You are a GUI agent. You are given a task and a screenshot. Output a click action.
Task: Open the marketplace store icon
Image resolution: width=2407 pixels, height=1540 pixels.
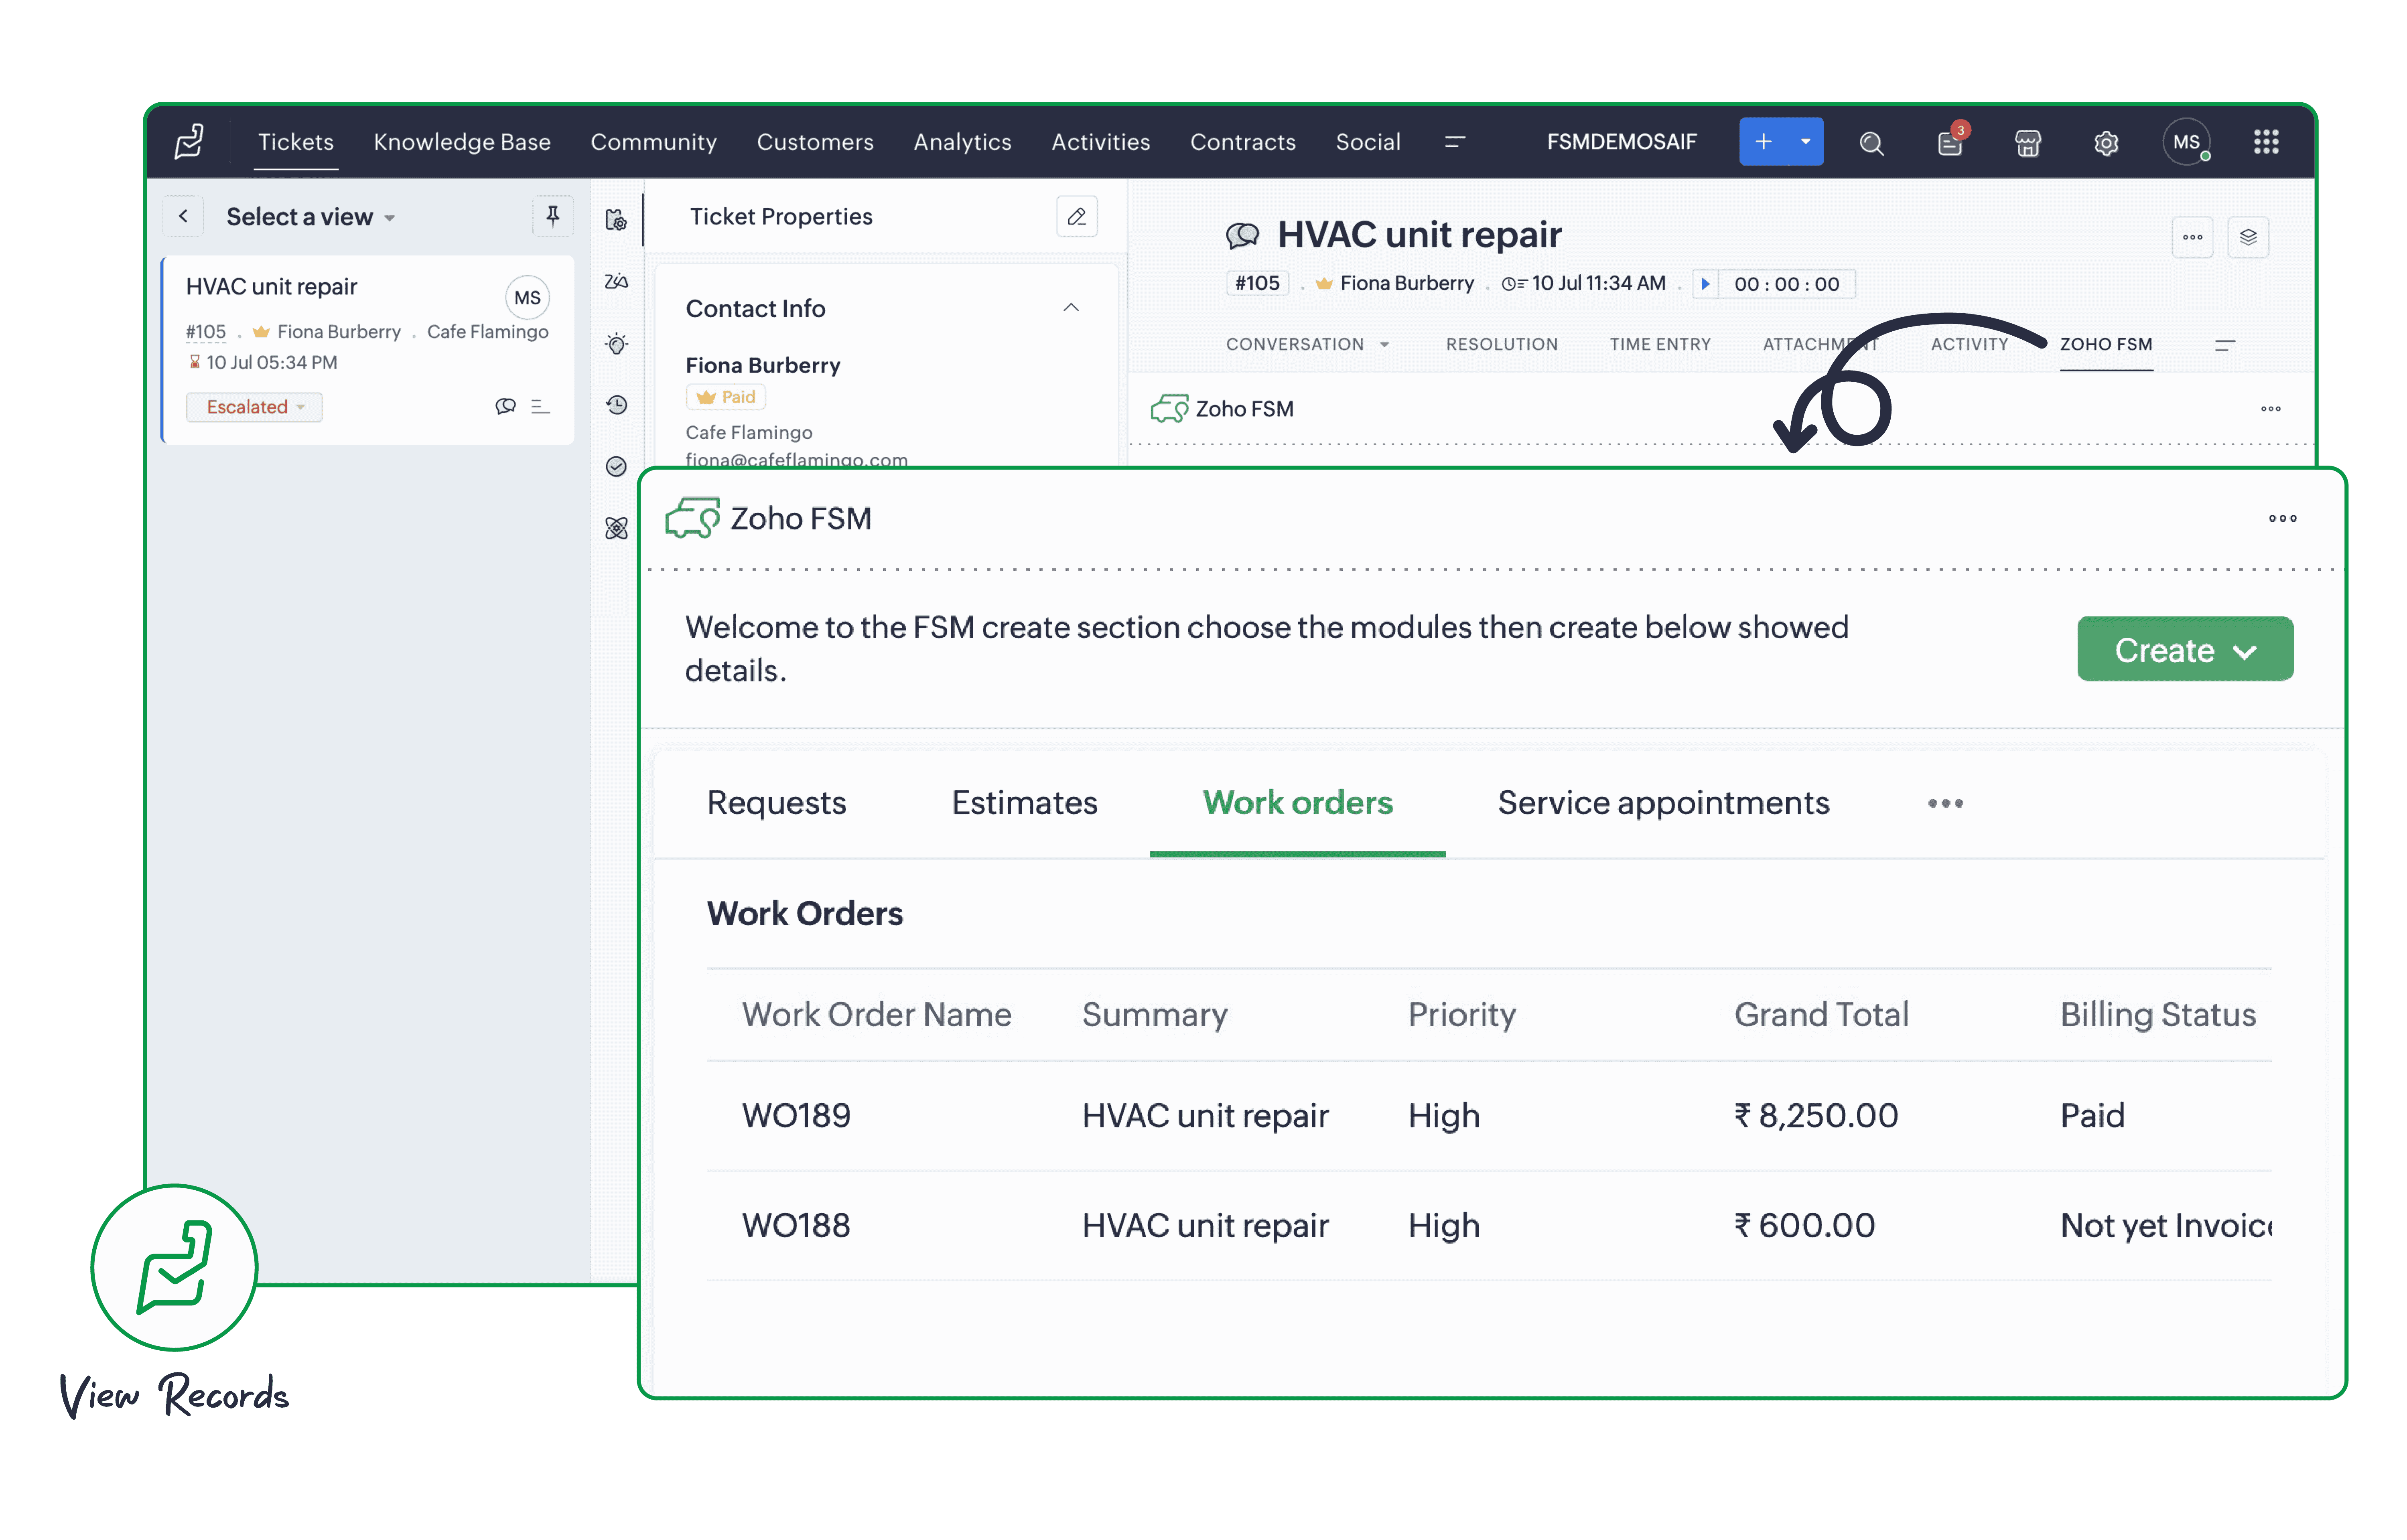point(2027,143)
